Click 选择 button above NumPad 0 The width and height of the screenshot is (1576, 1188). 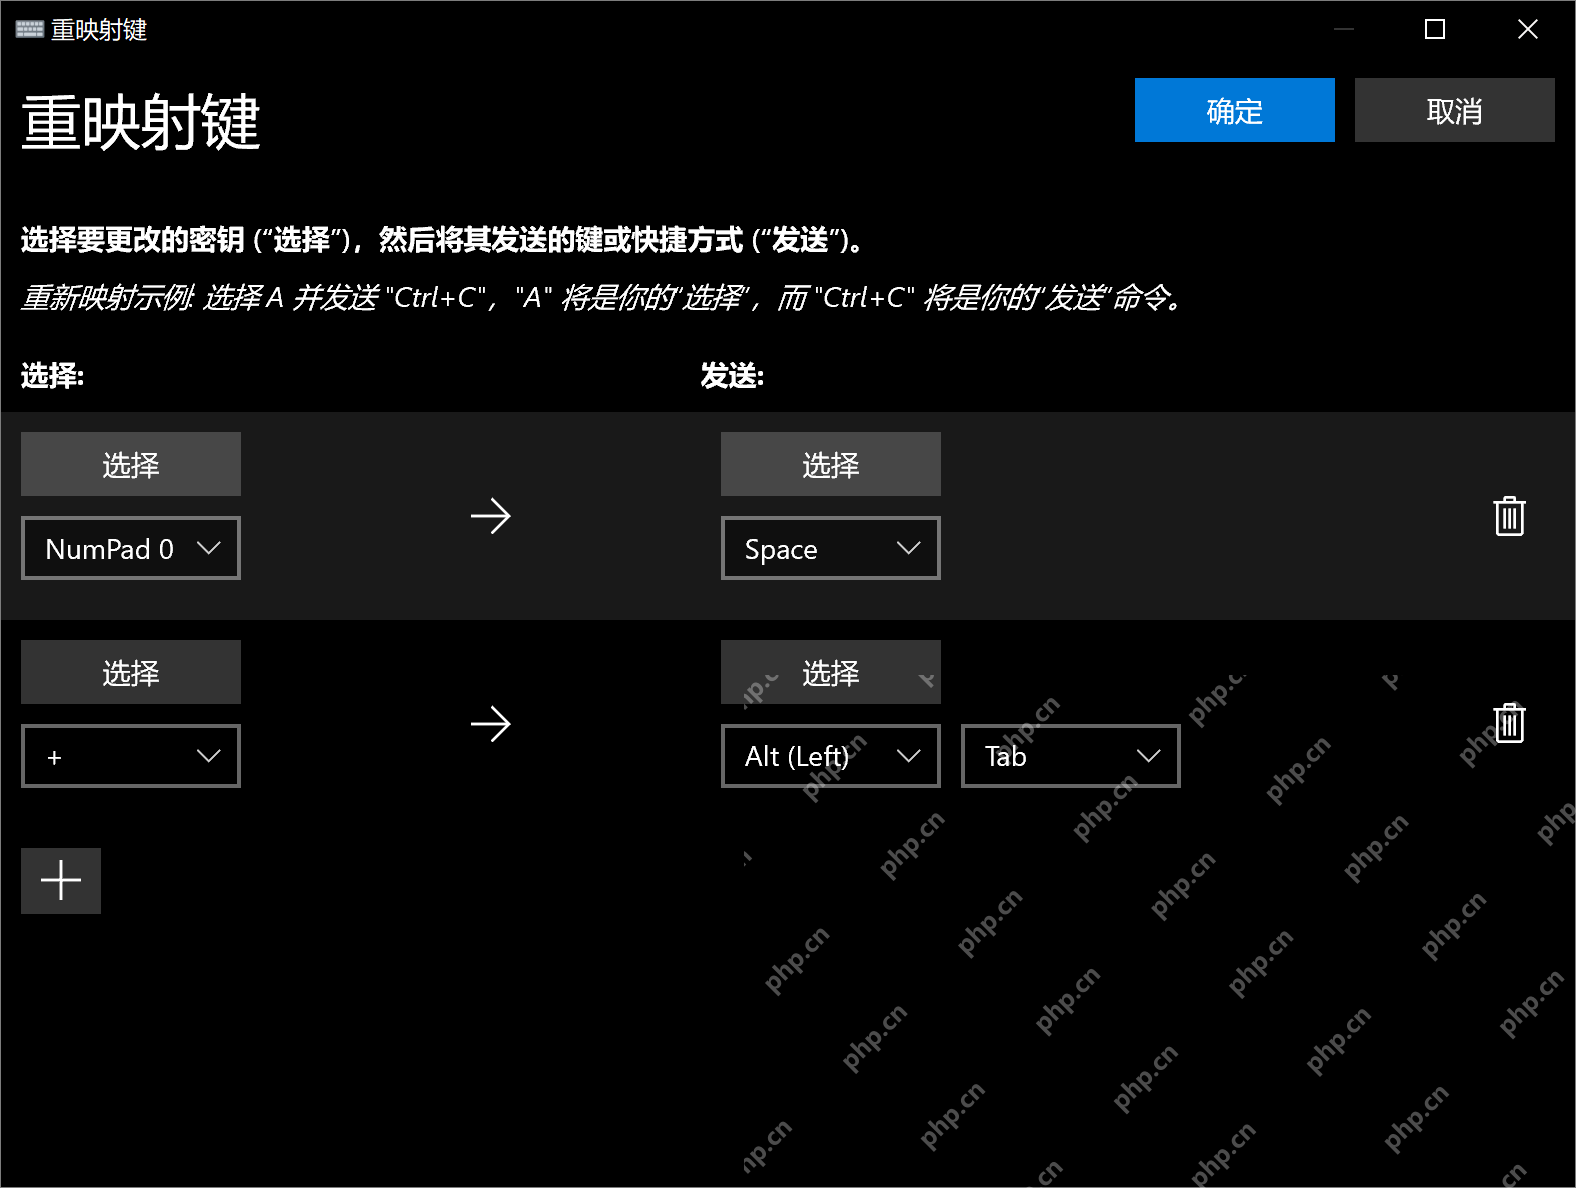[131, 464]
